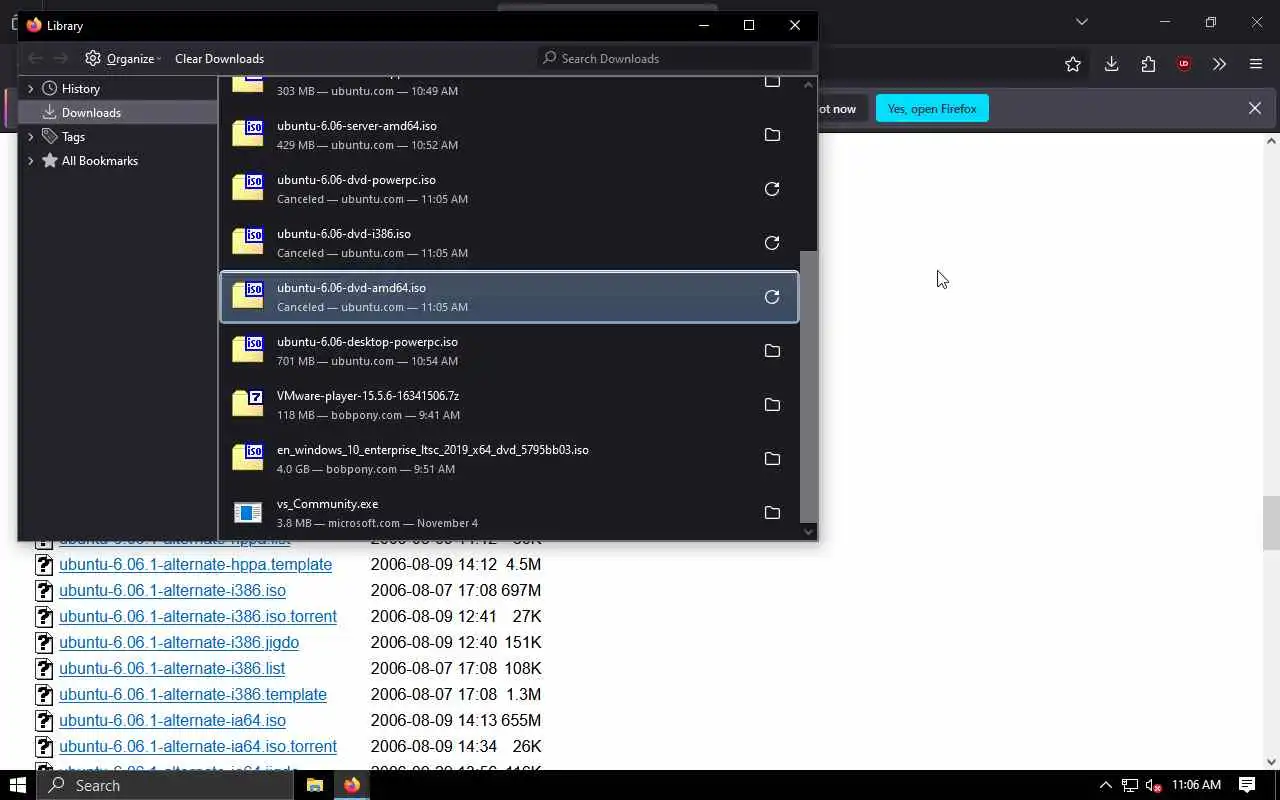Screen dimensions: 1280x800
Task: Open File Explorer from the taskbar
Action: pyautogui.click(x=314, y=785)
